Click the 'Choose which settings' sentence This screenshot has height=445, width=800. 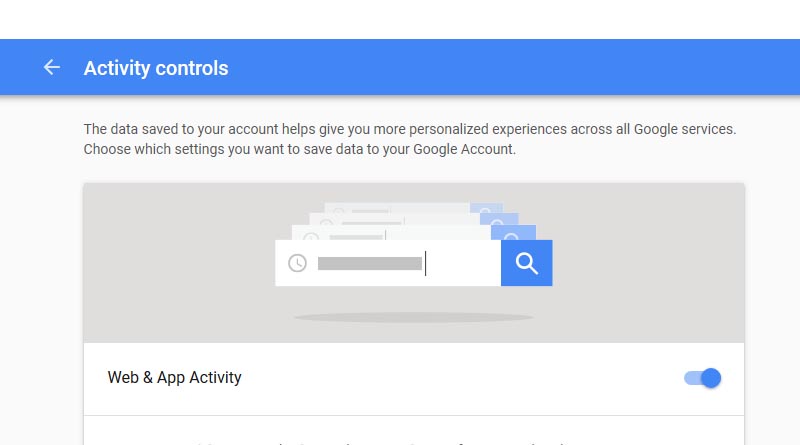[x=299, y=149]
